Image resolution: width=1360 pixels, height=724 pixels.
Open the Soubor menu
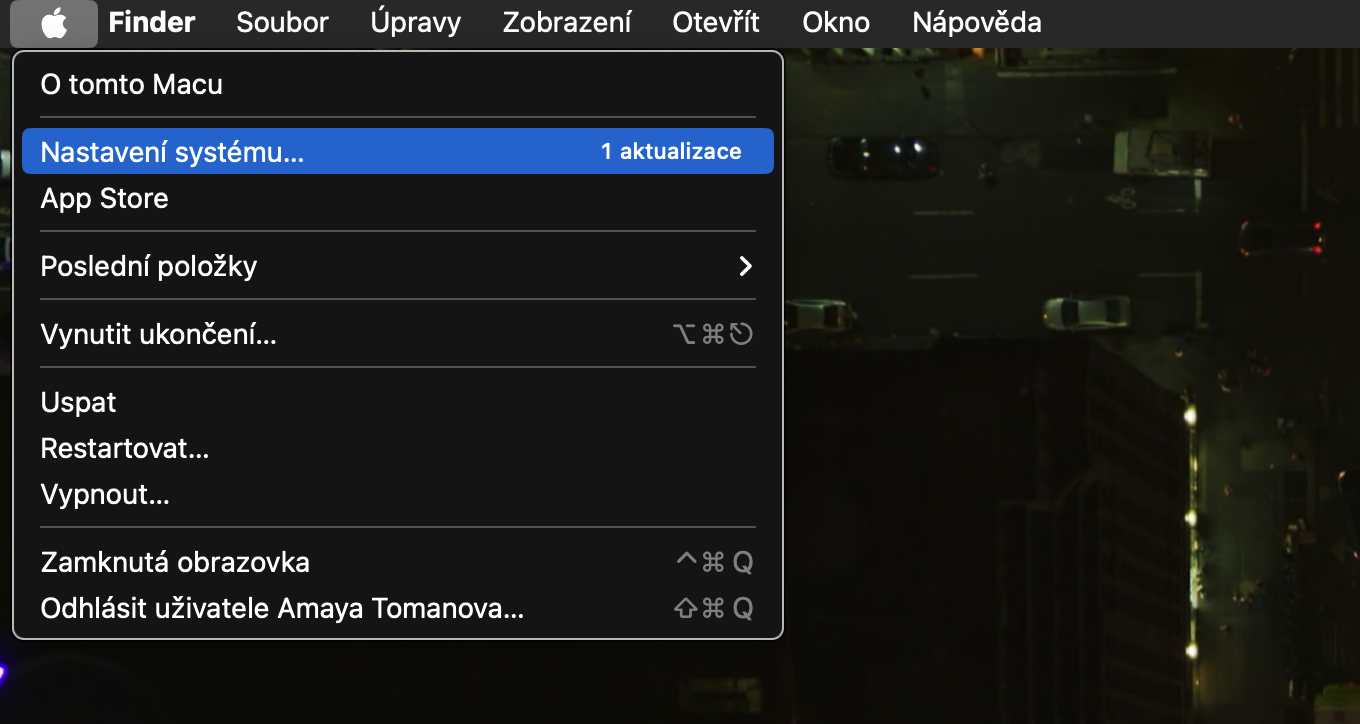[282, 22]
